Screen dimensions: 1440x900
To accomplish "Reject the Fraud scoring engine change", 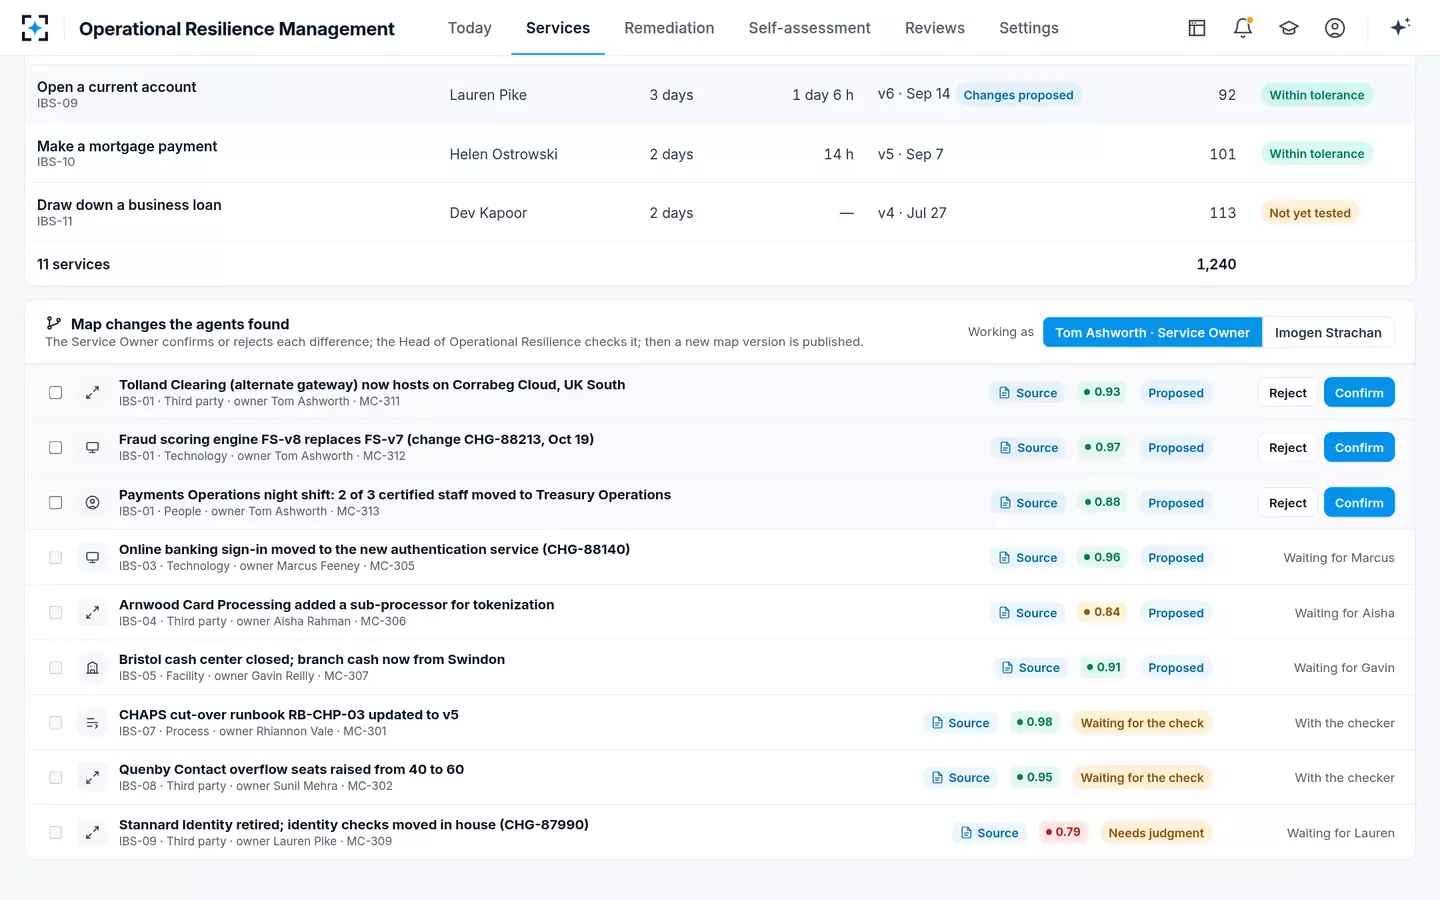I will click(x=1288, y=448).
